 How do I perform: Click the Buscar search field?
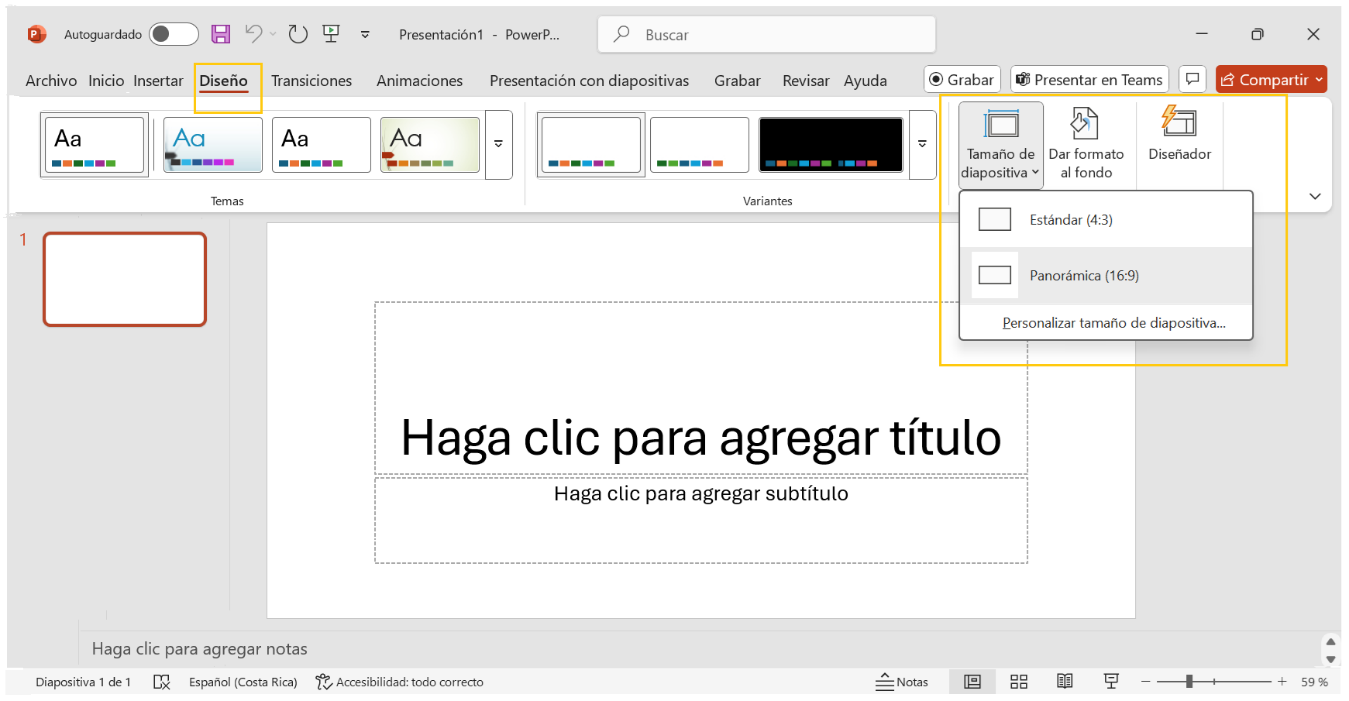click(x=780, y=35)
